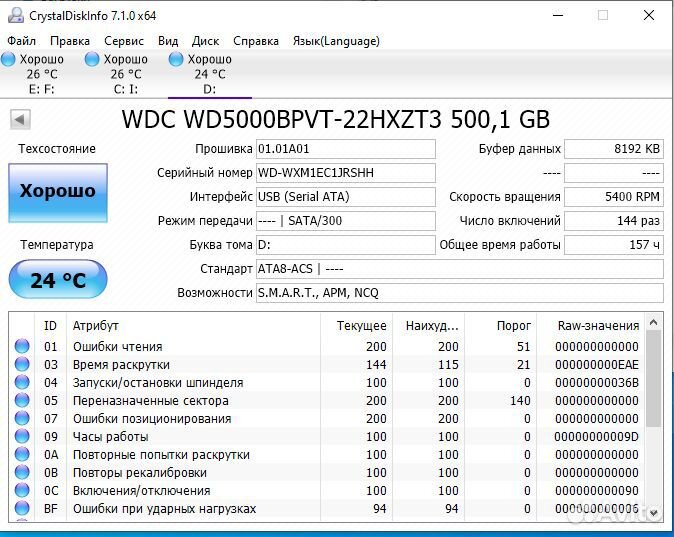Select the Запуски/остановки шпинделя row
This screenshot has width=674, height=537.
(328, 383)
